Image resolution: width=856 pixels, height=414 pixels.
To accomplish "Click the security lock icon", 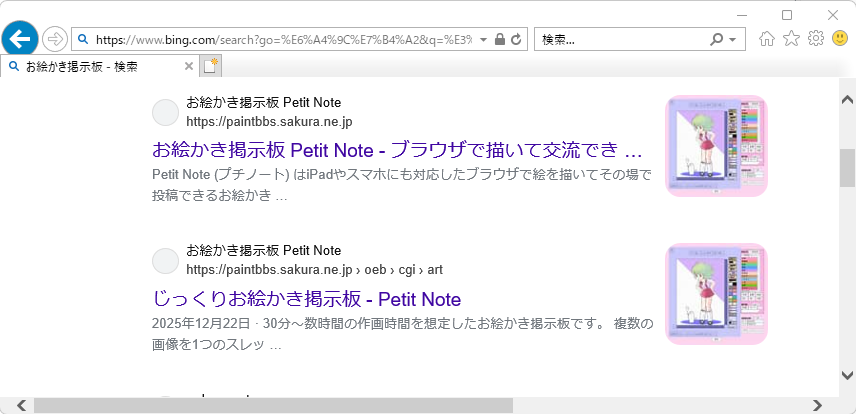I will 499,39.
